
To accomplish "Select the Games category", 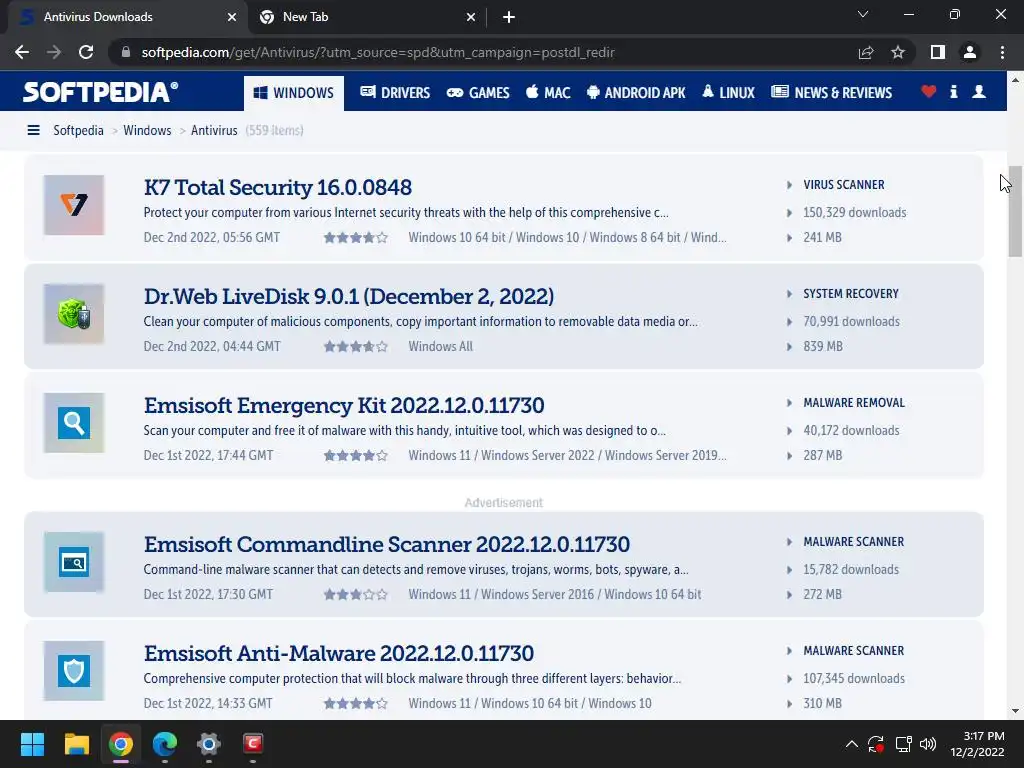I will [478, 93].
